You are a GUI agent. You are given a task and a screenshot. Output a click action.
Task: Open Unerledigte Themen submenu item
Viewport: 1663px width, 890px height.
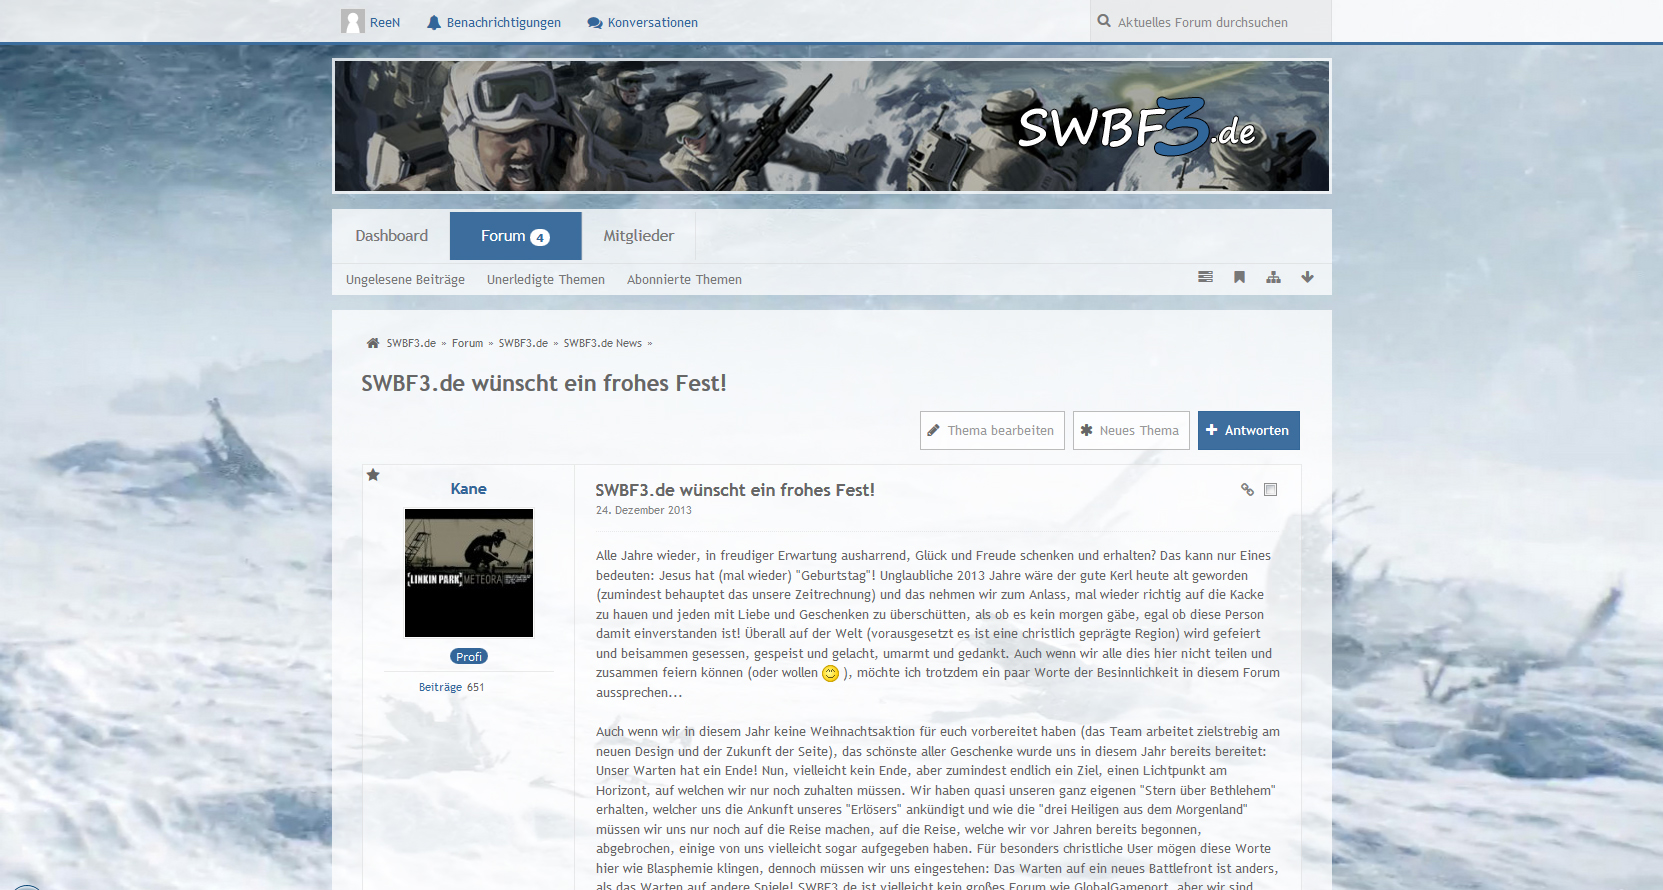[x=546, y=280]
